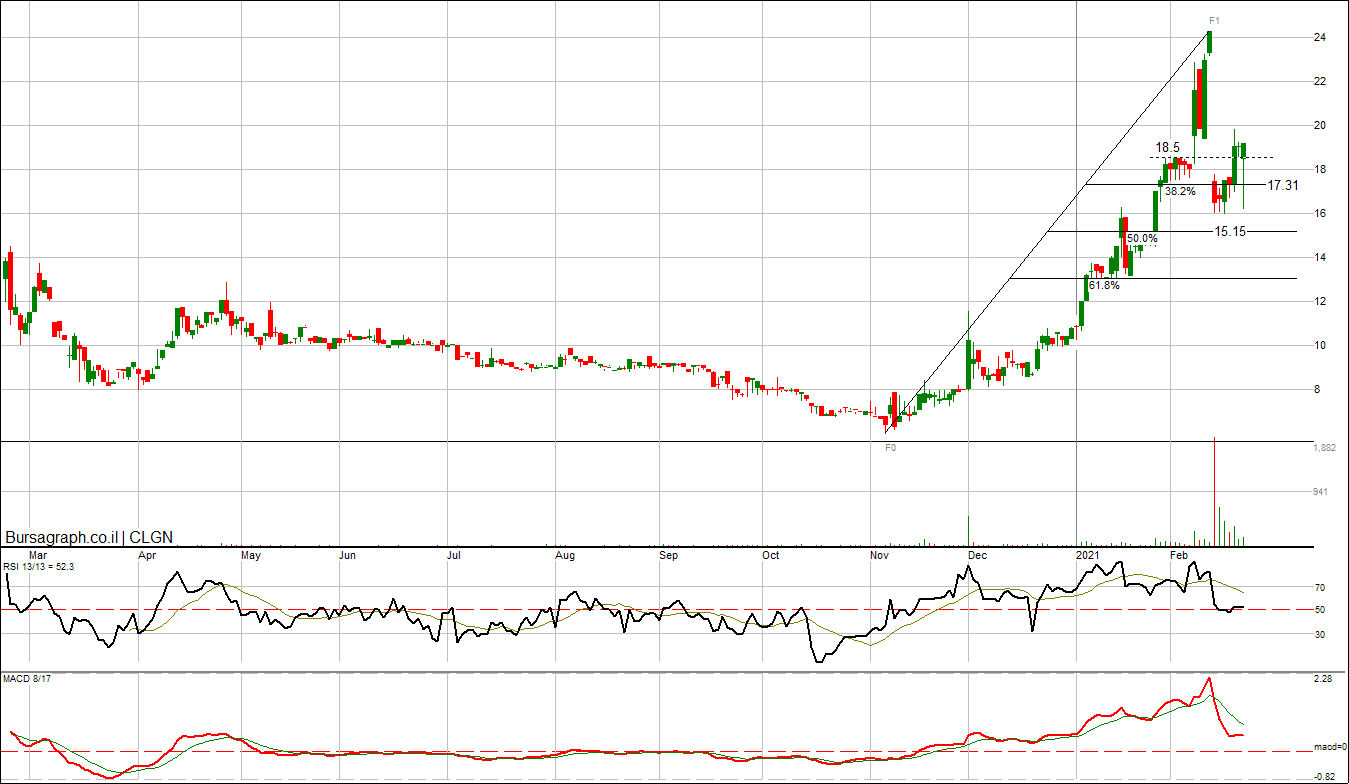Click the F0 Fibonacci low marker
Viewport: 1349px width, 784px height.
point(891,449)
